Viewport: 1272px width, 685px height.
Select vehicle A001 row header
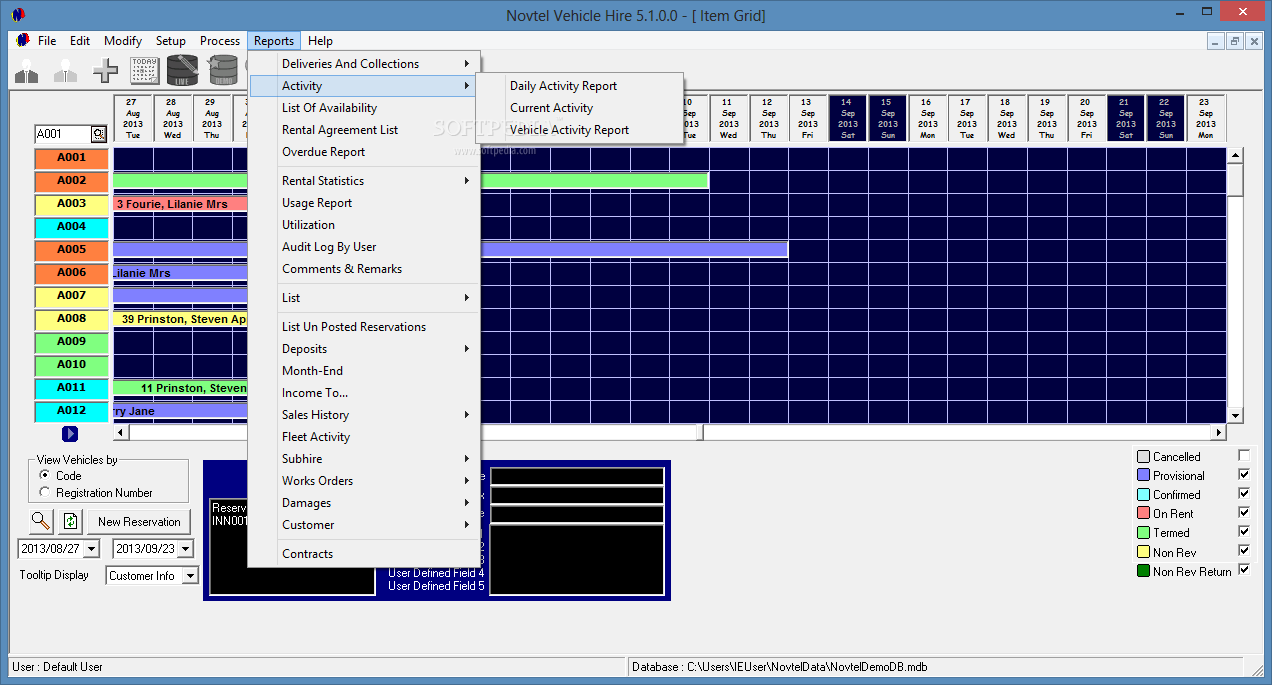[71, 158]
